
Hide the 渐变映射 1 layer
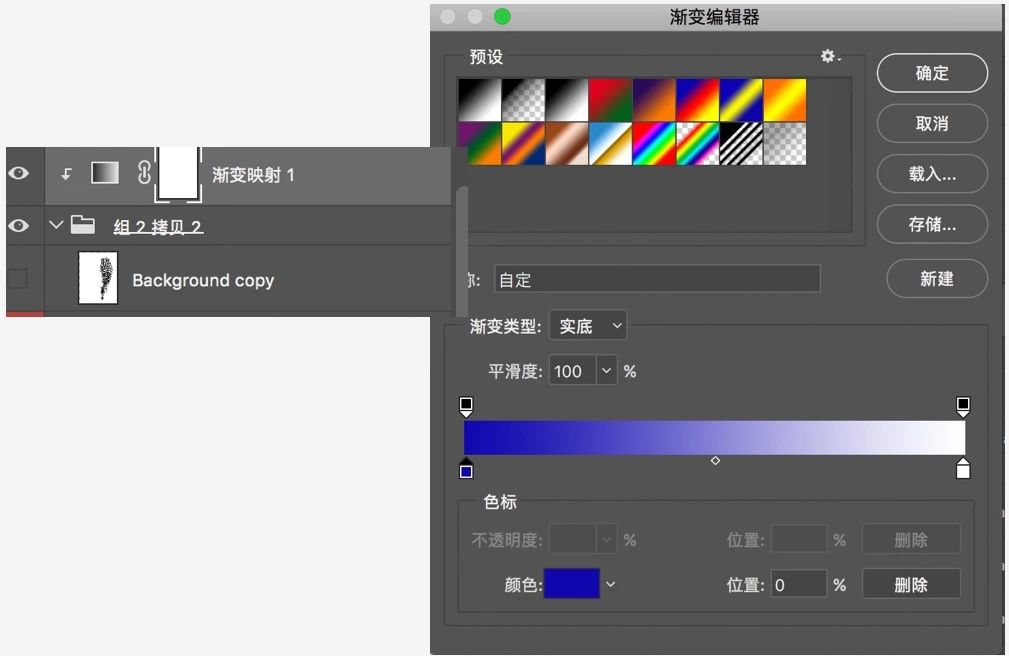tap(20, 173)
